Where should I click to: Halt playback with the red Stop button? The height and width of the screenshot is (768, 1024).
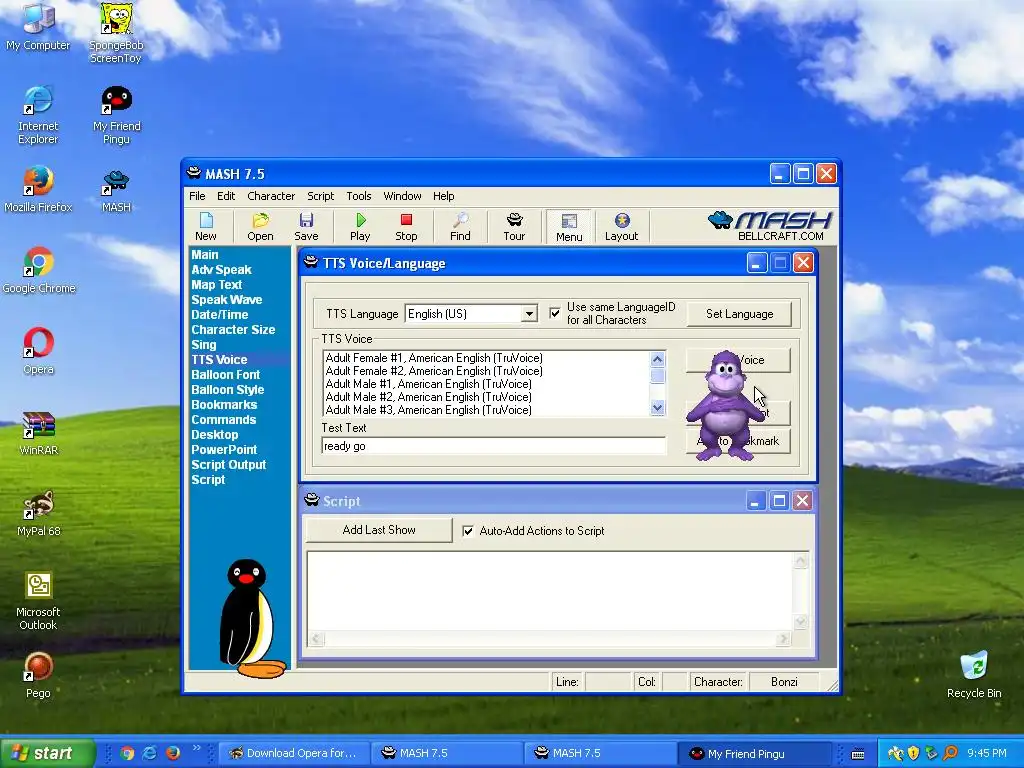click(x=406, y=227)
